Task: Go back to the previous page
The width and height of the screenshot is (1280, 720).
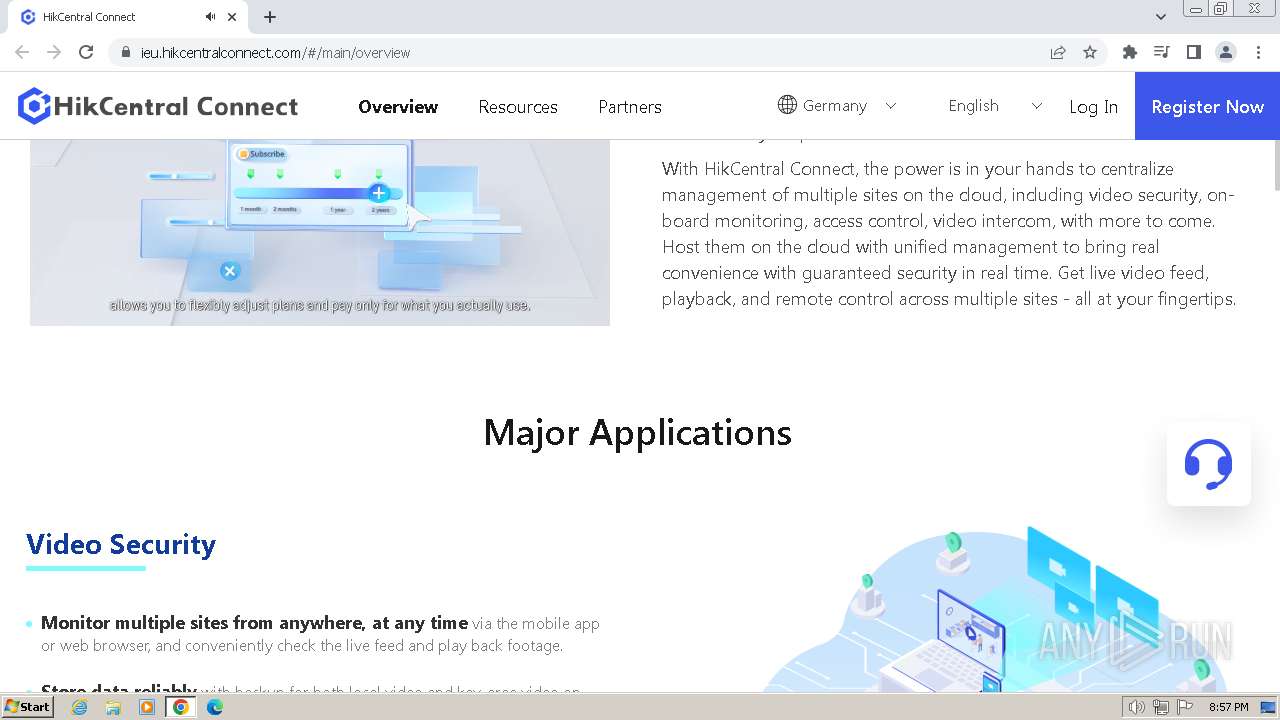Action: point(22,52)
